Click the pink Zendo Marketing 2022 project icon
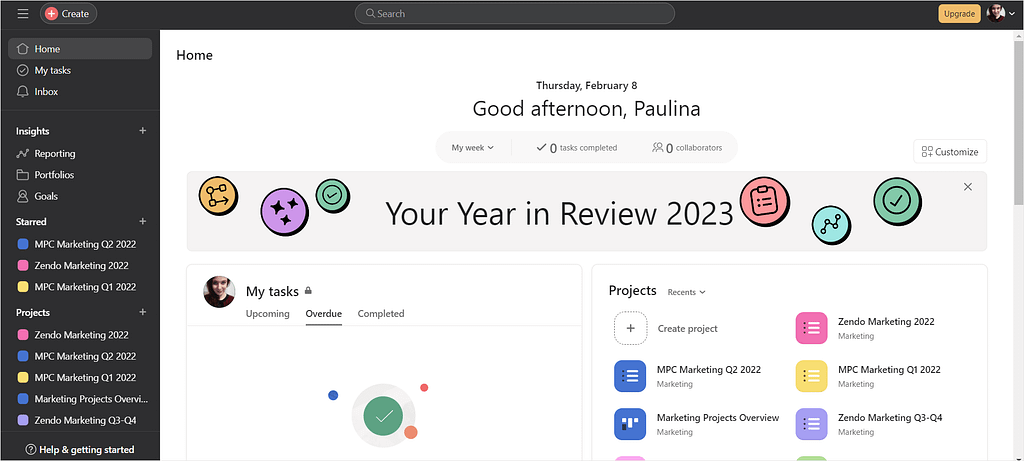This screenshot has width=1024, height=461. pos(812,328)
